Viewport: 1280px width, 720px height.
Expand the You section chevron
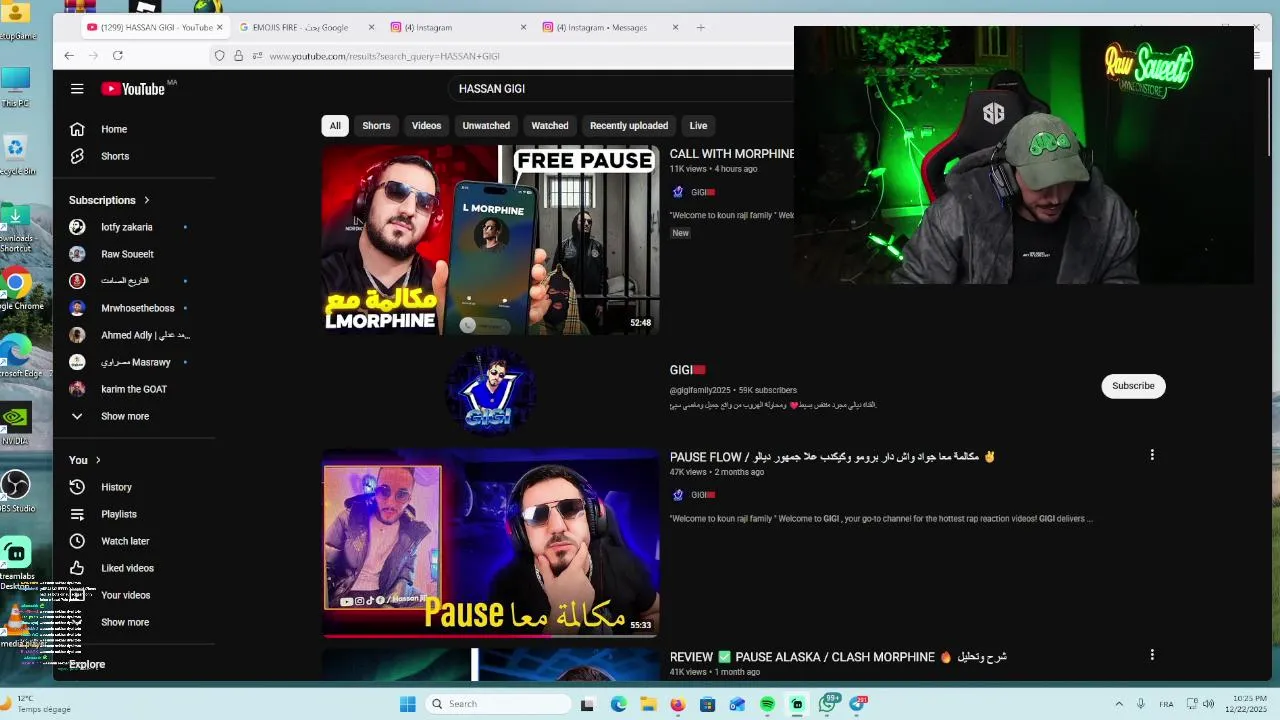98,460
